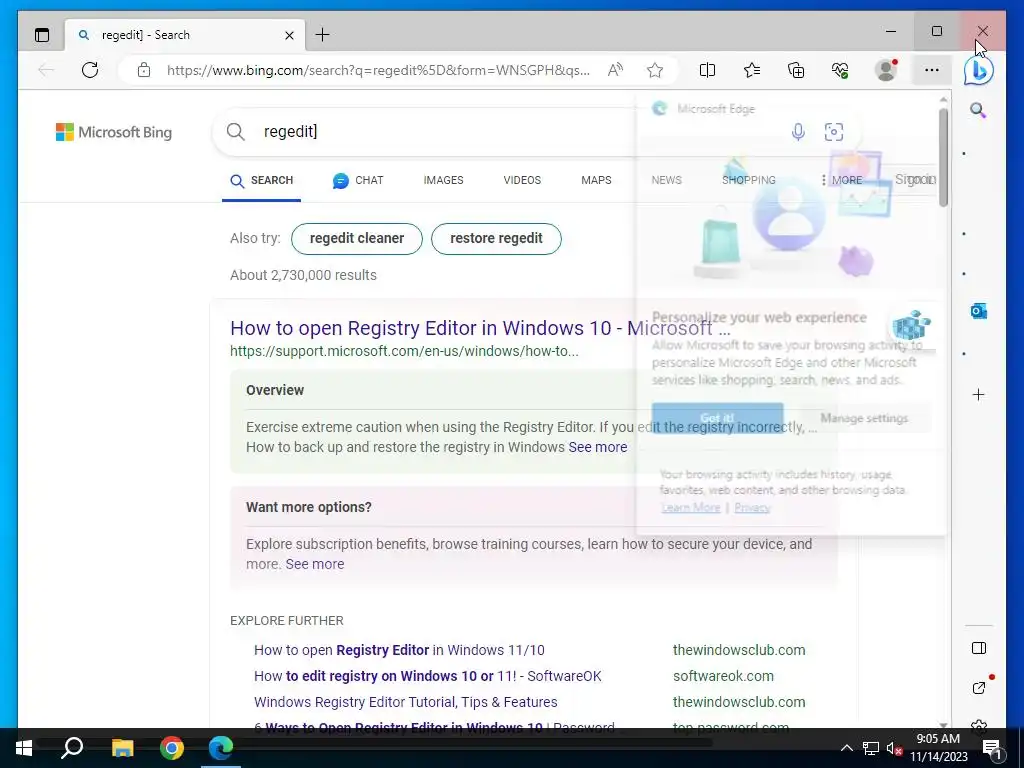The image size is (1024, 768).
Task: Open the profile avatar icon
Action: coord(886,70)
